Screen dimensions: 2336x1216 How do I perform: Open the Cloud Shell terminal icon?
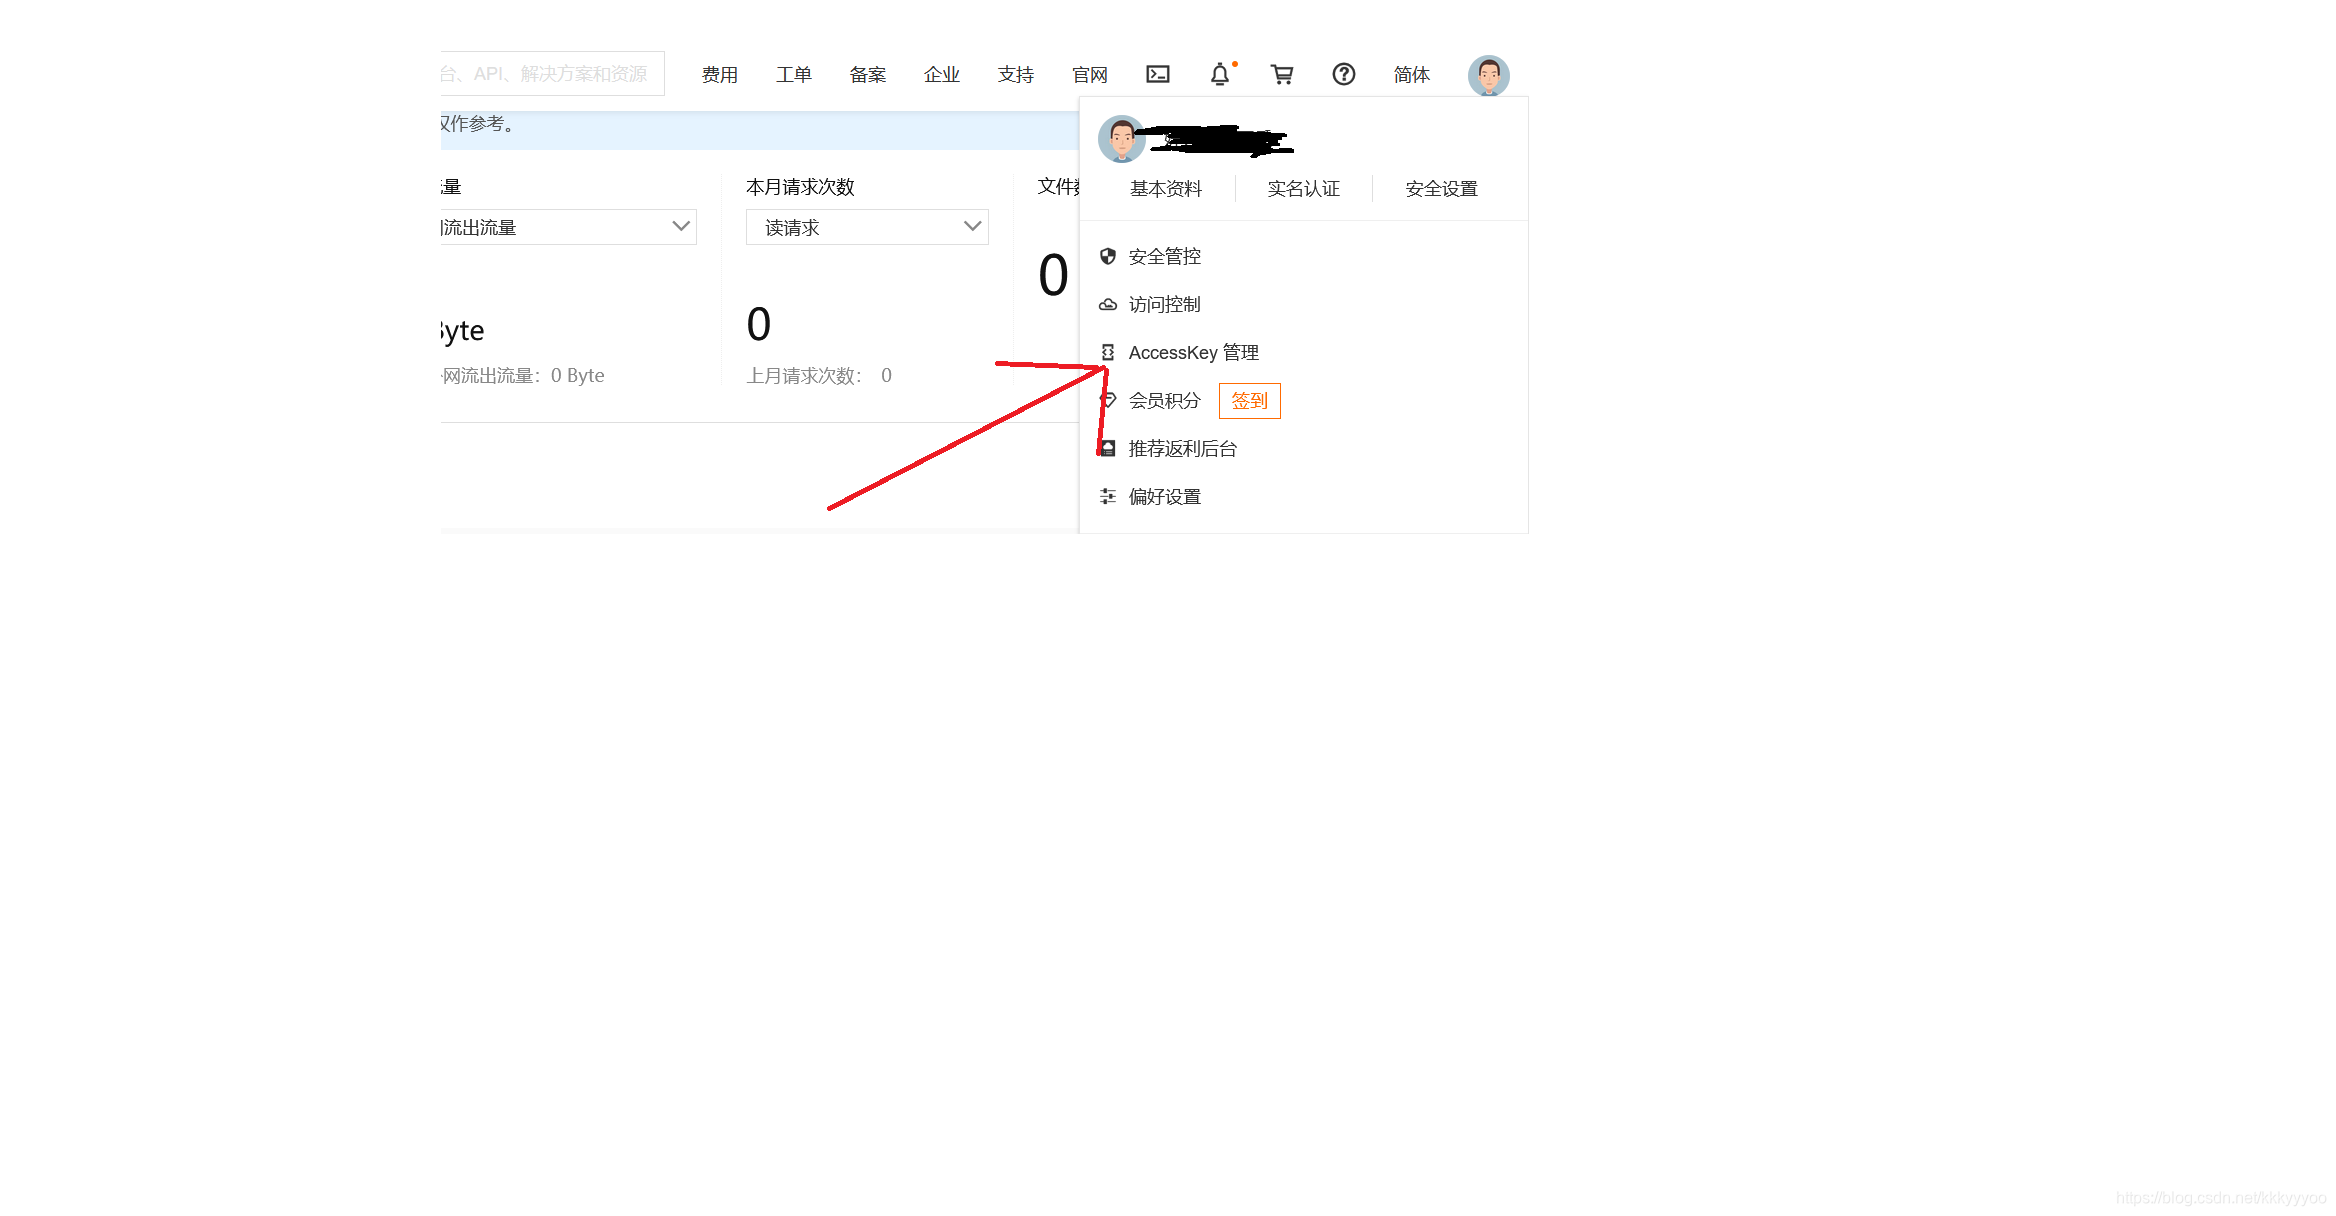pos(1157,74)
